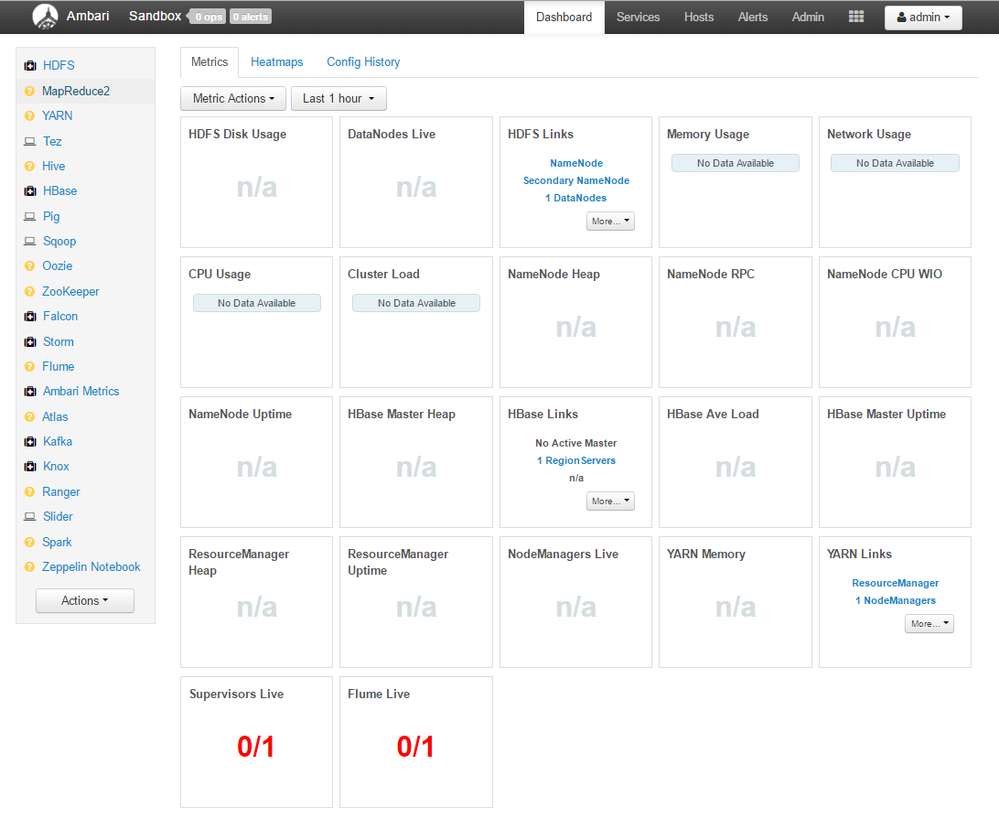999x820 pixels.
Task: Open the ResourceManager link in YARN Links
Action: pyautogui.click(x=895, y=583)
